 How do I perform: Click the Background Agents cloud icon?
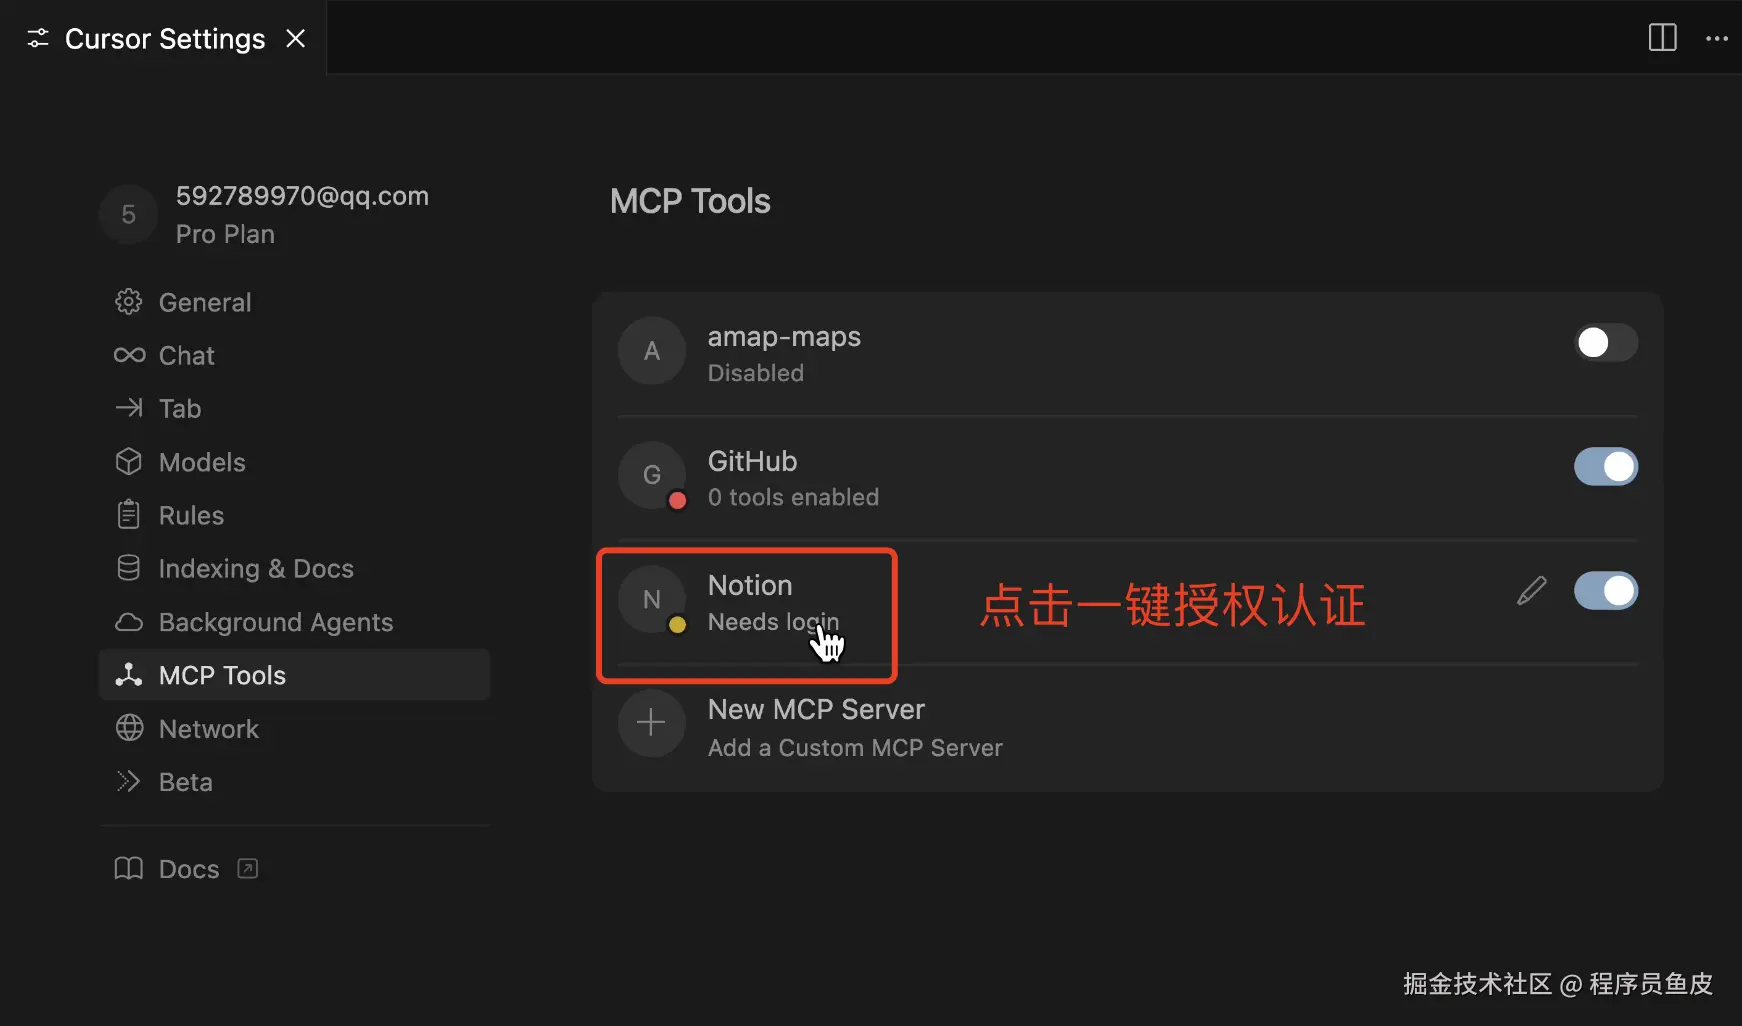pyautogui.click(x=129, y=622)
